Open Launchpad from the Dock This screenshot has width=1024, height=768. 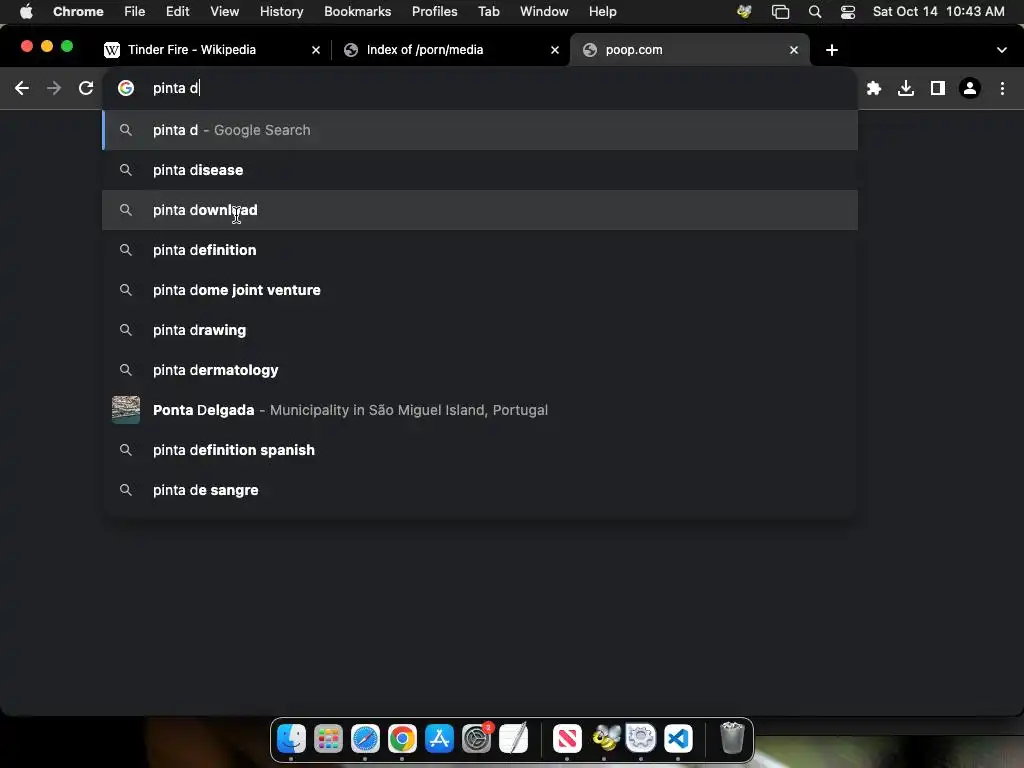point(328,739)
